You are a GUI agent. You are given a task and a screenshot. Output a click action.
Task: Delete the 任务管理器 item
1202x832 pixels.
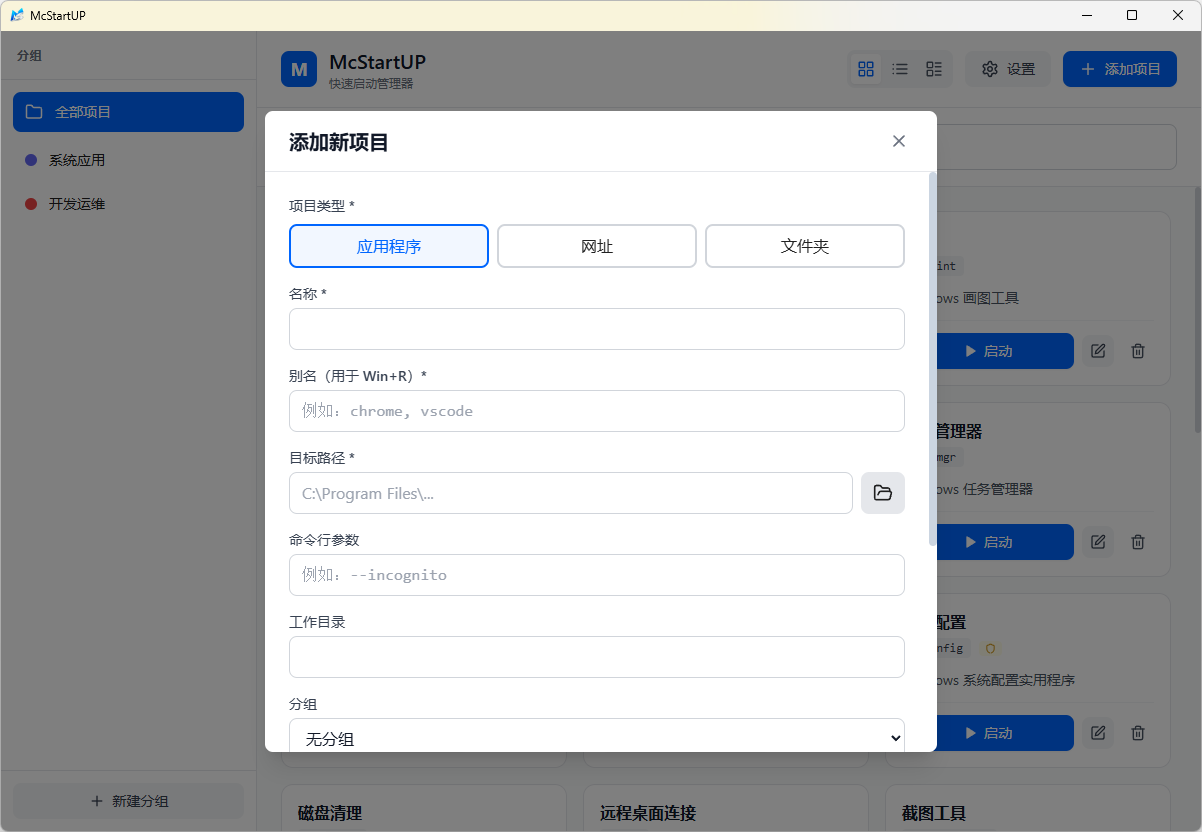click(x=1138, y=542)
